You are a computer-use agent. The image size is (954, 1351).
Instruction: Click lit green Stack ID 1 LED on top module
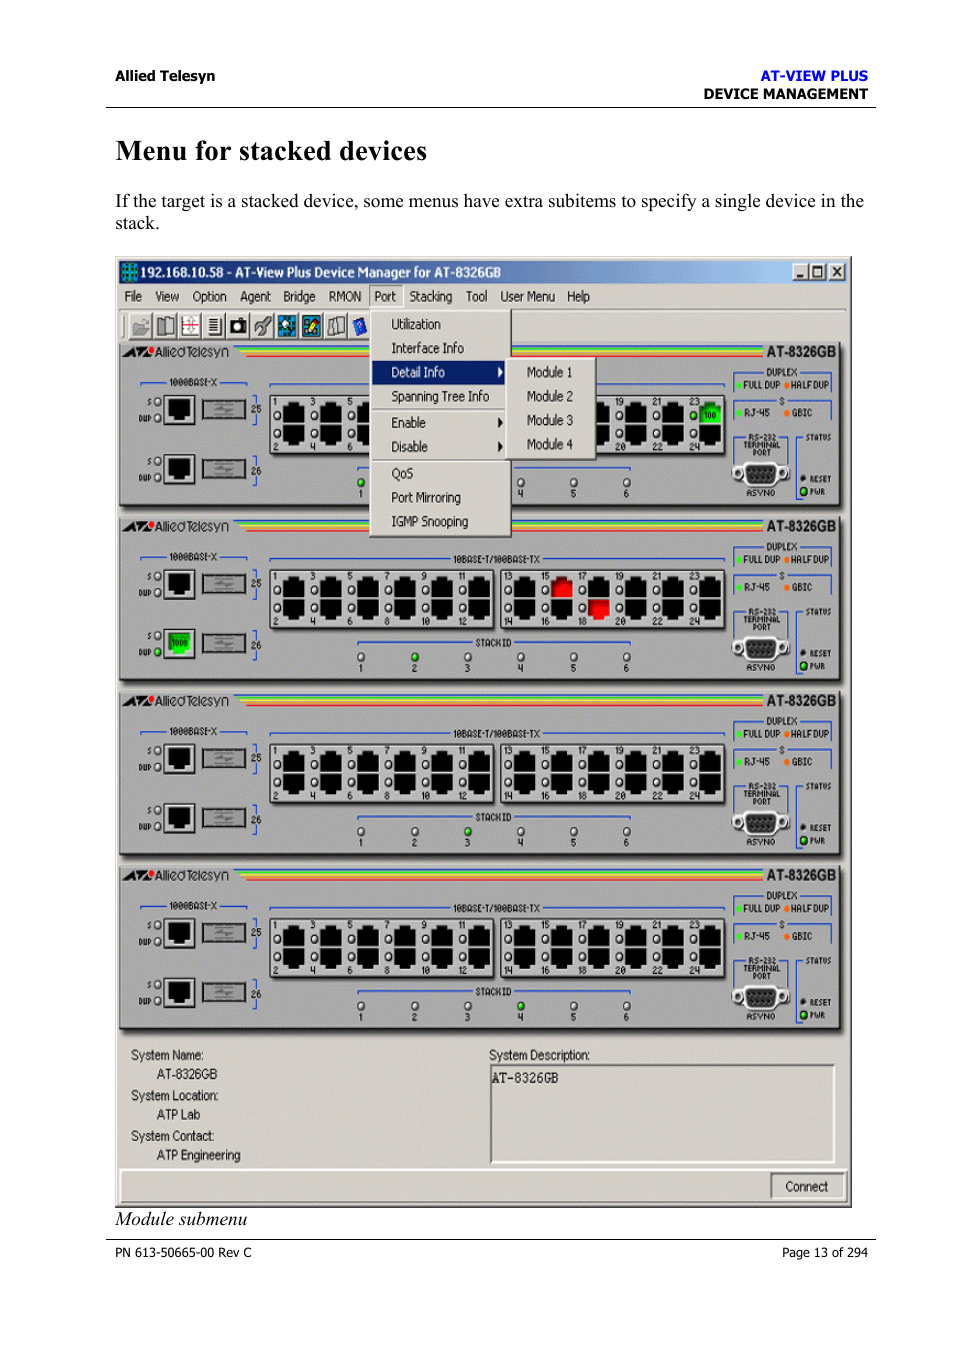(x=361, y=482)
